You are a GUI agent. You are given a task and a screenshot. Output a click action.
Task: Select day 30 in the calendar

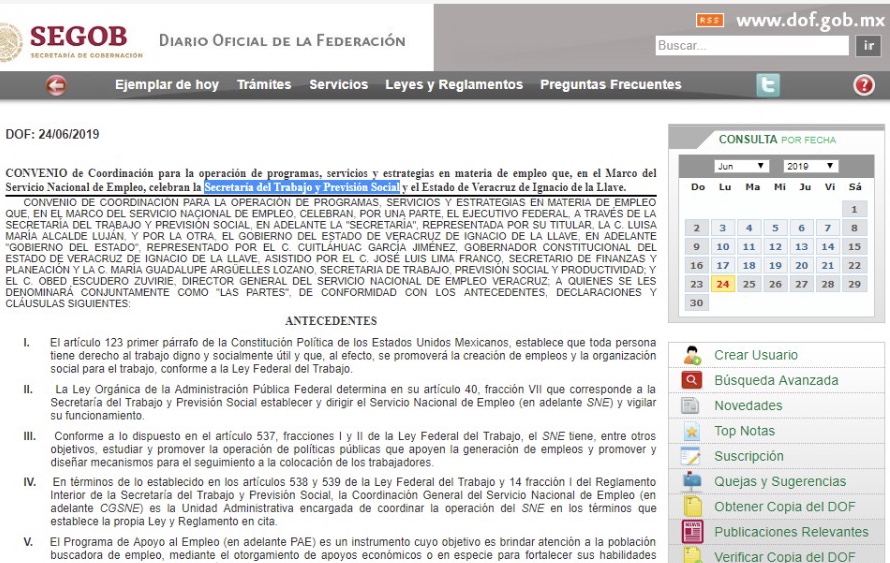coord(696,302)
